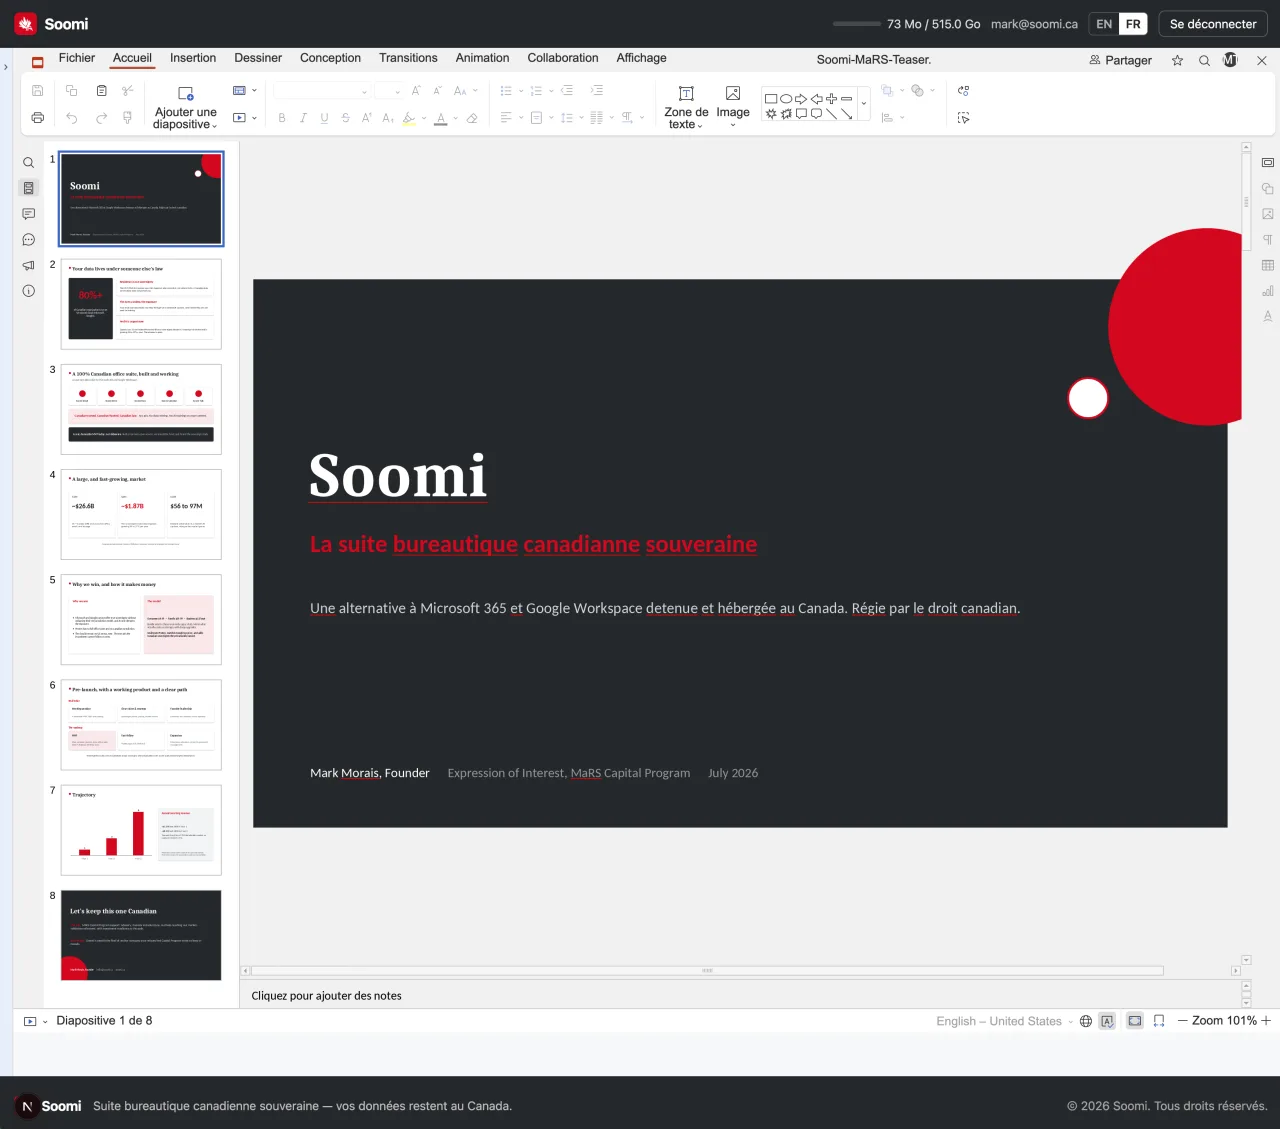Undo the last action
Viewport: 1280px width, 1129px height.
pos(72,117)
